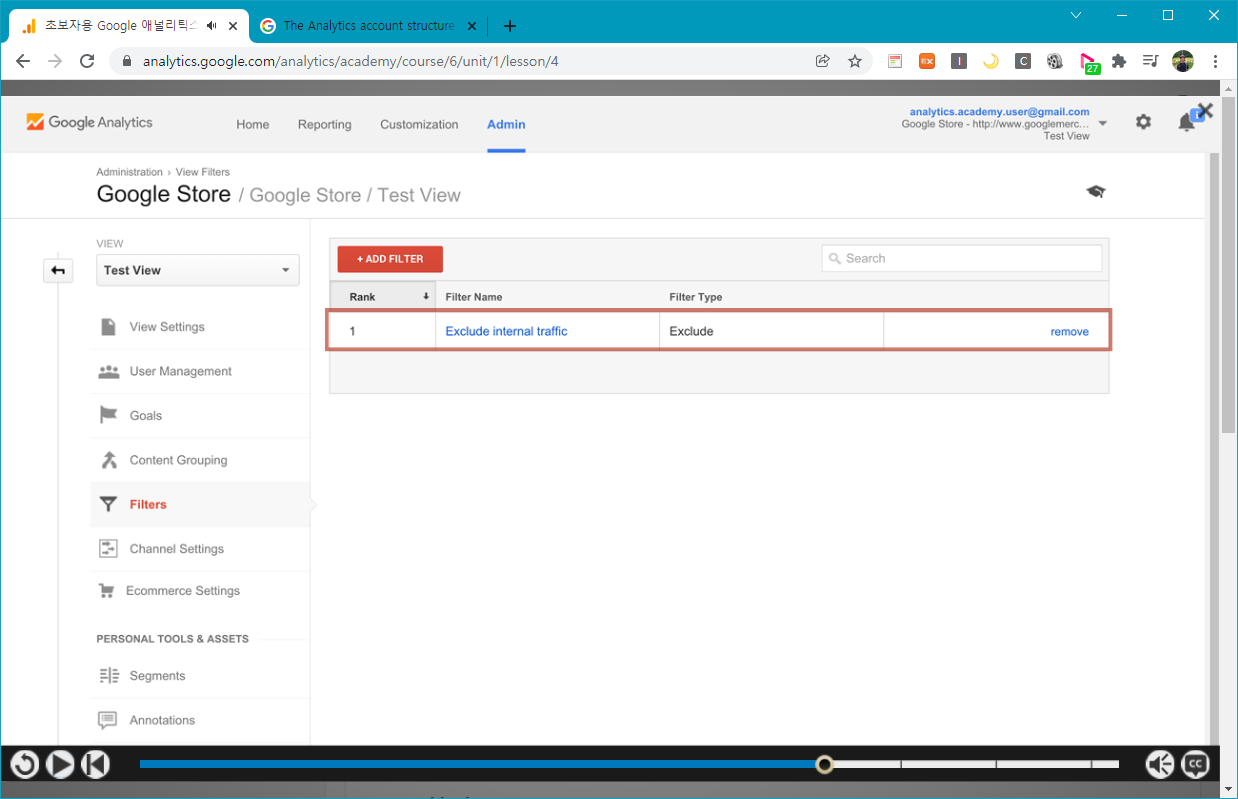Open the Extensions puzzle piece menu

tap(1119, 61)
